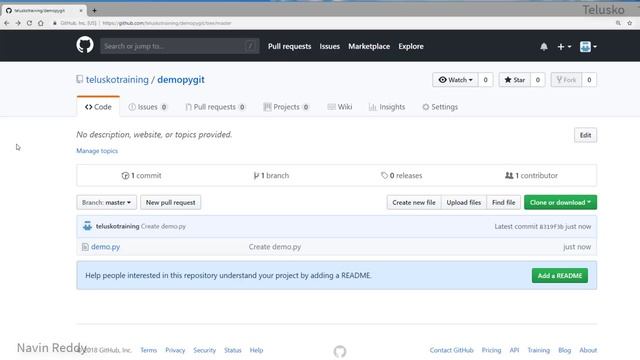Image resolution: width=640 pixels, height=360 pixels.
Task: View the 1 branch list
Action: coord(271,176)
